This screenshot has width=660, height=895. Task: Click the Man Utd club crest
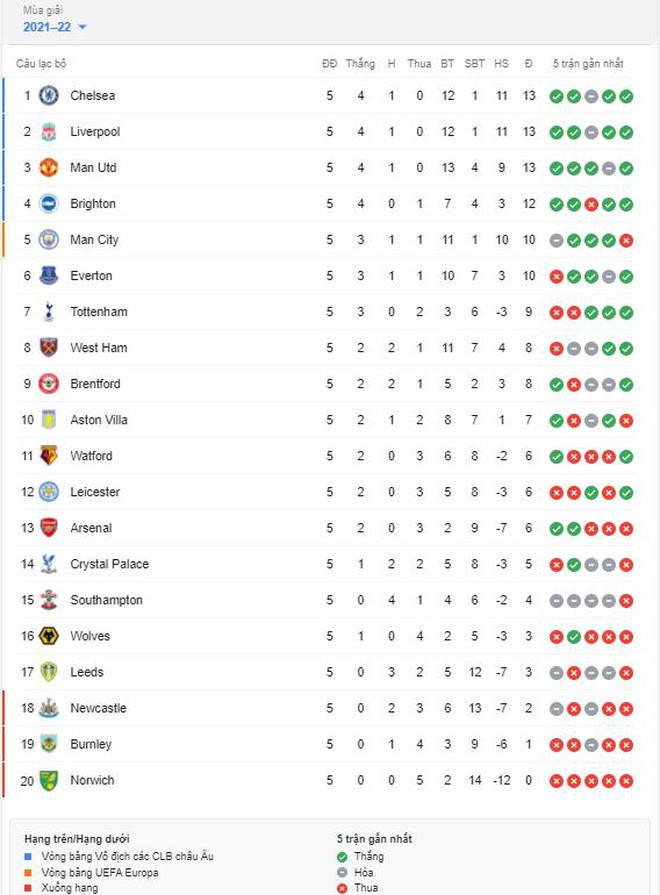48,168
